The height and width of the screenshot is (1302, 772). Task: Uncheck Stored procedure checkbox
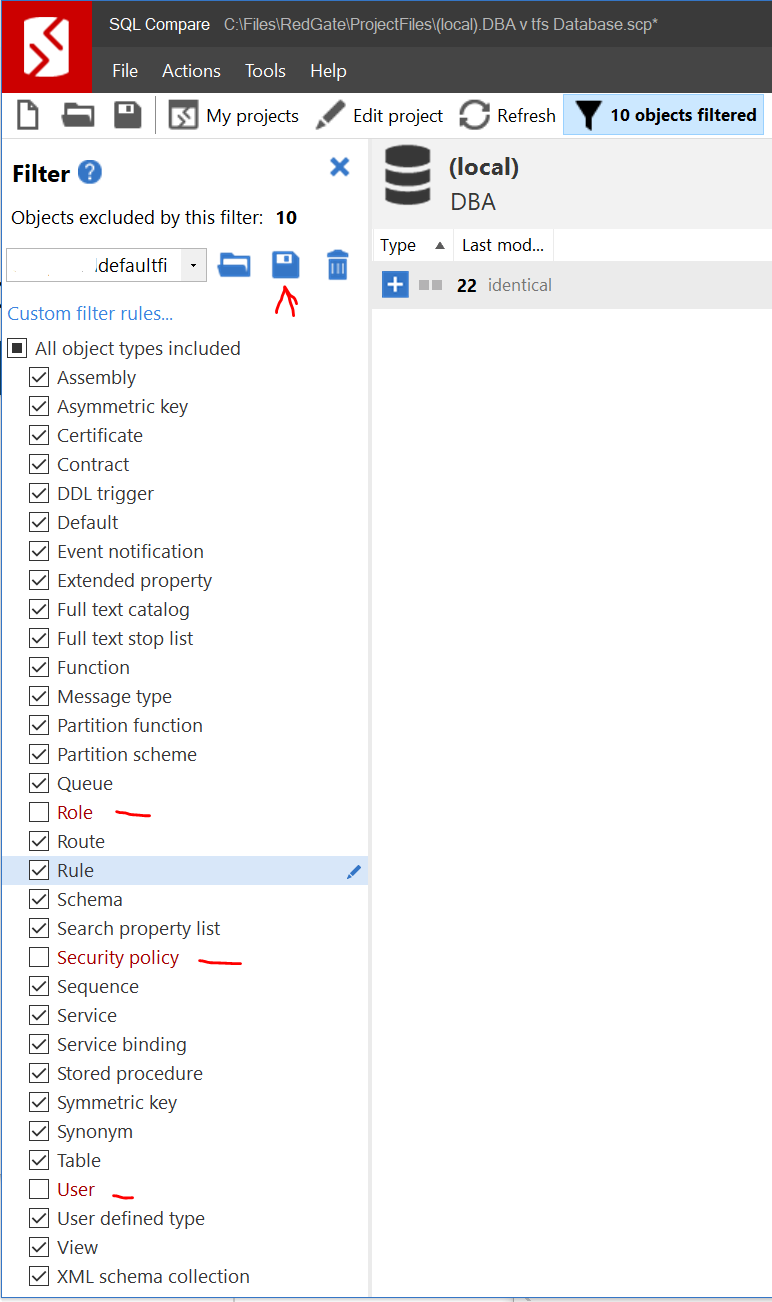point(39,1074)
